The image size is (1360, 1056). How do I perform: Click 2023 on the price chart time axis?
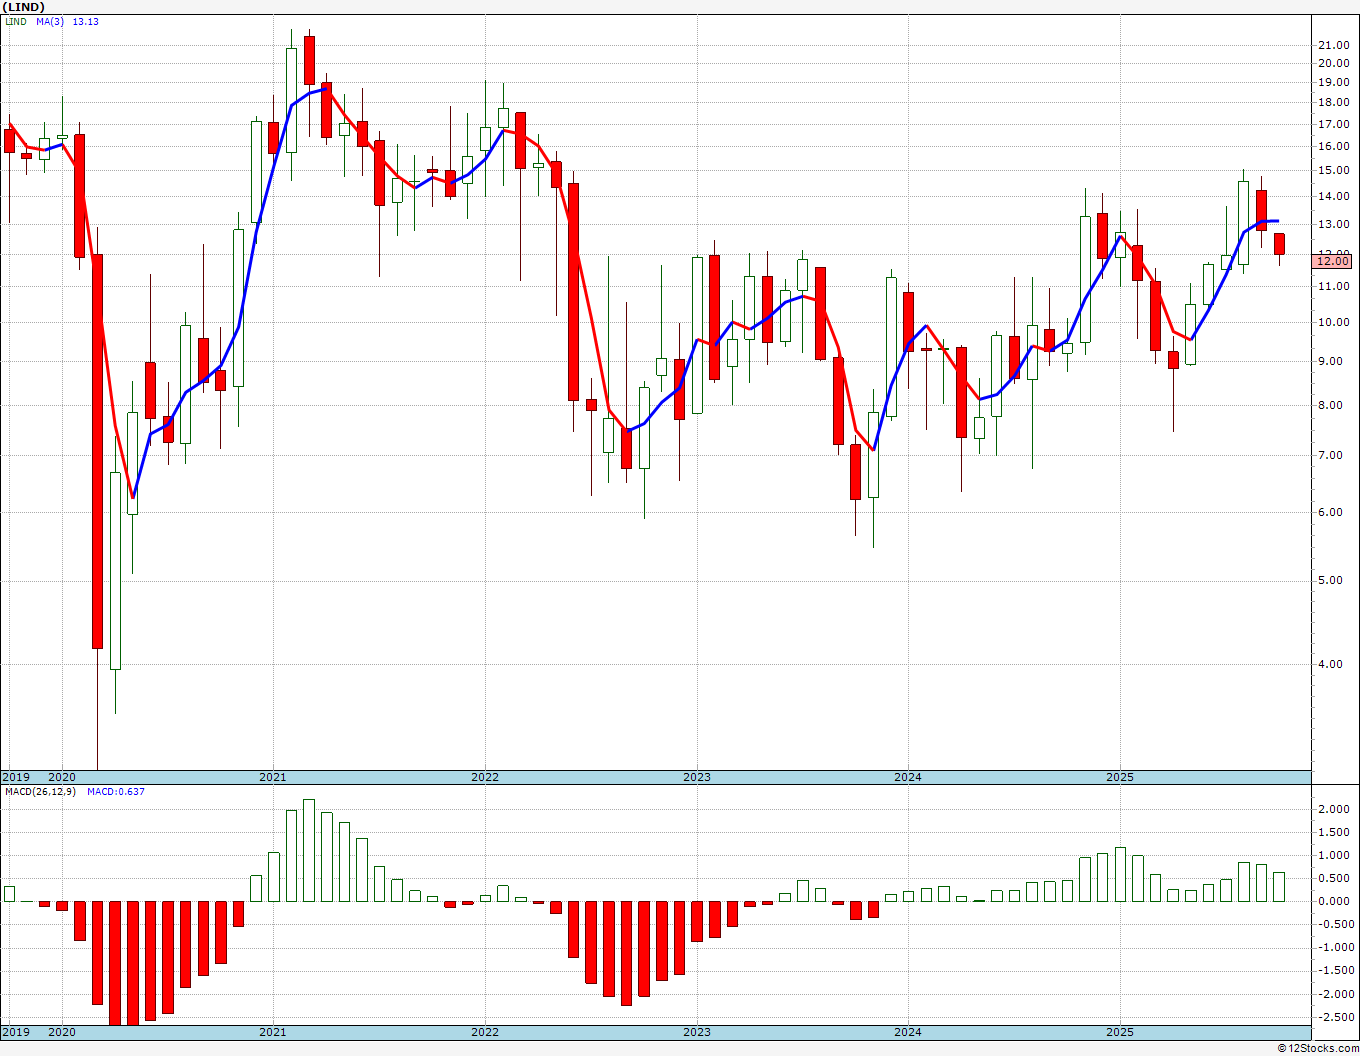click(697, 777)
